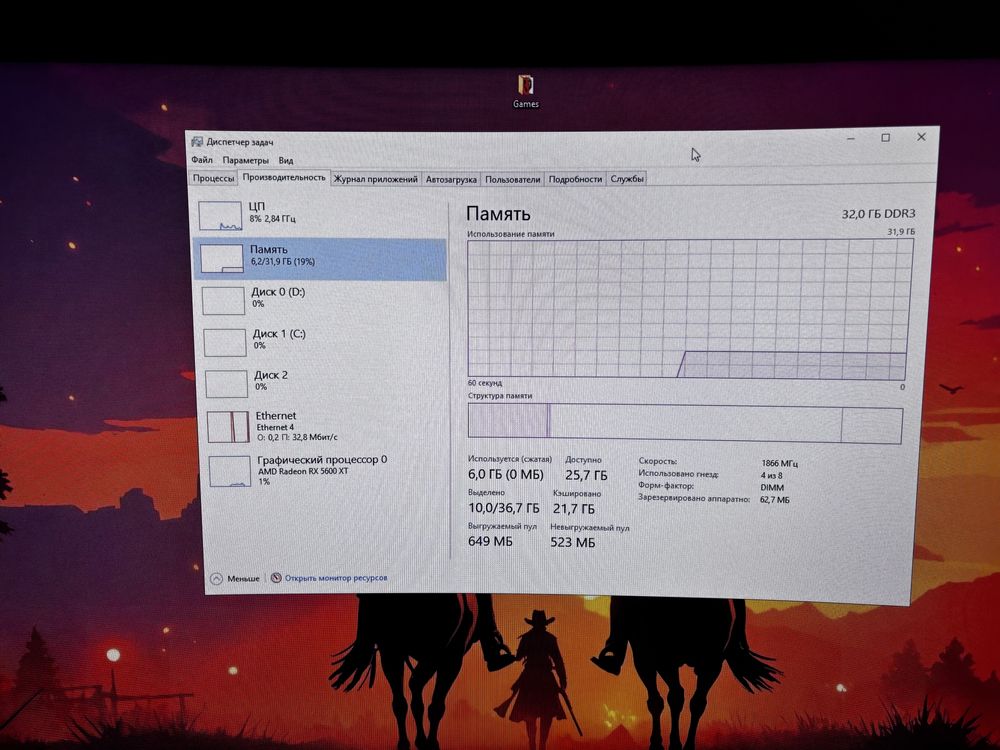Click the 649 МБ paged pool value
The height and width of the screenshot is (750, 1000).
coord(490,541)
